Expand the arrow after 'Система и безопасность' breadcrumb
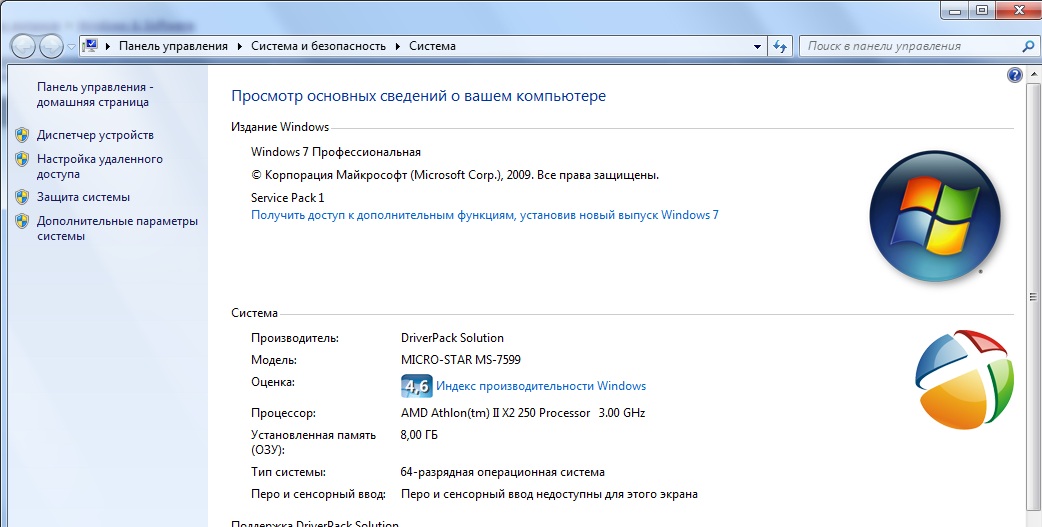 (398, 46)
